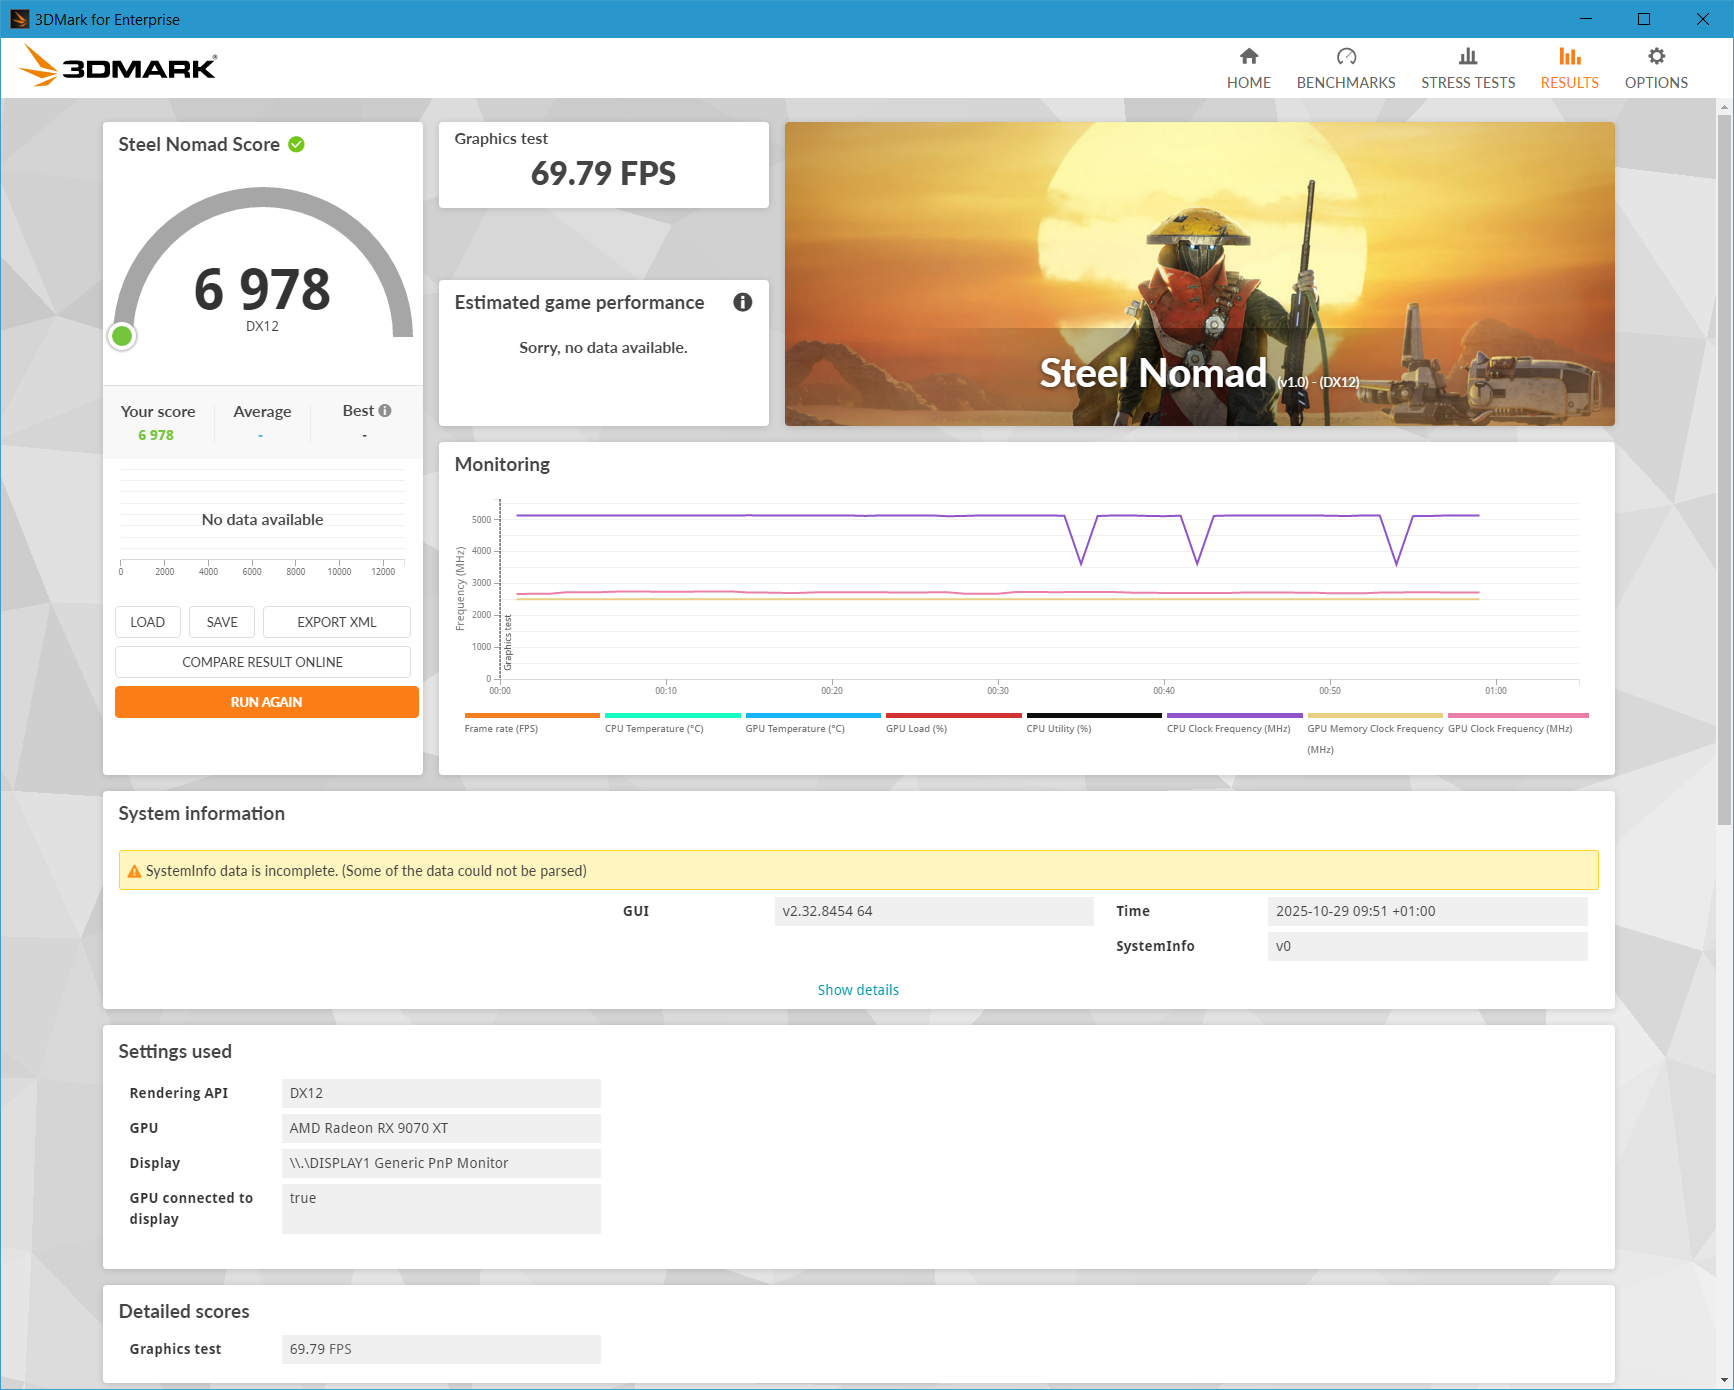Screen dimensions: 1734x1390
Task: Open the Benchmarks gauge icon
Action: tap(1346, 57)
